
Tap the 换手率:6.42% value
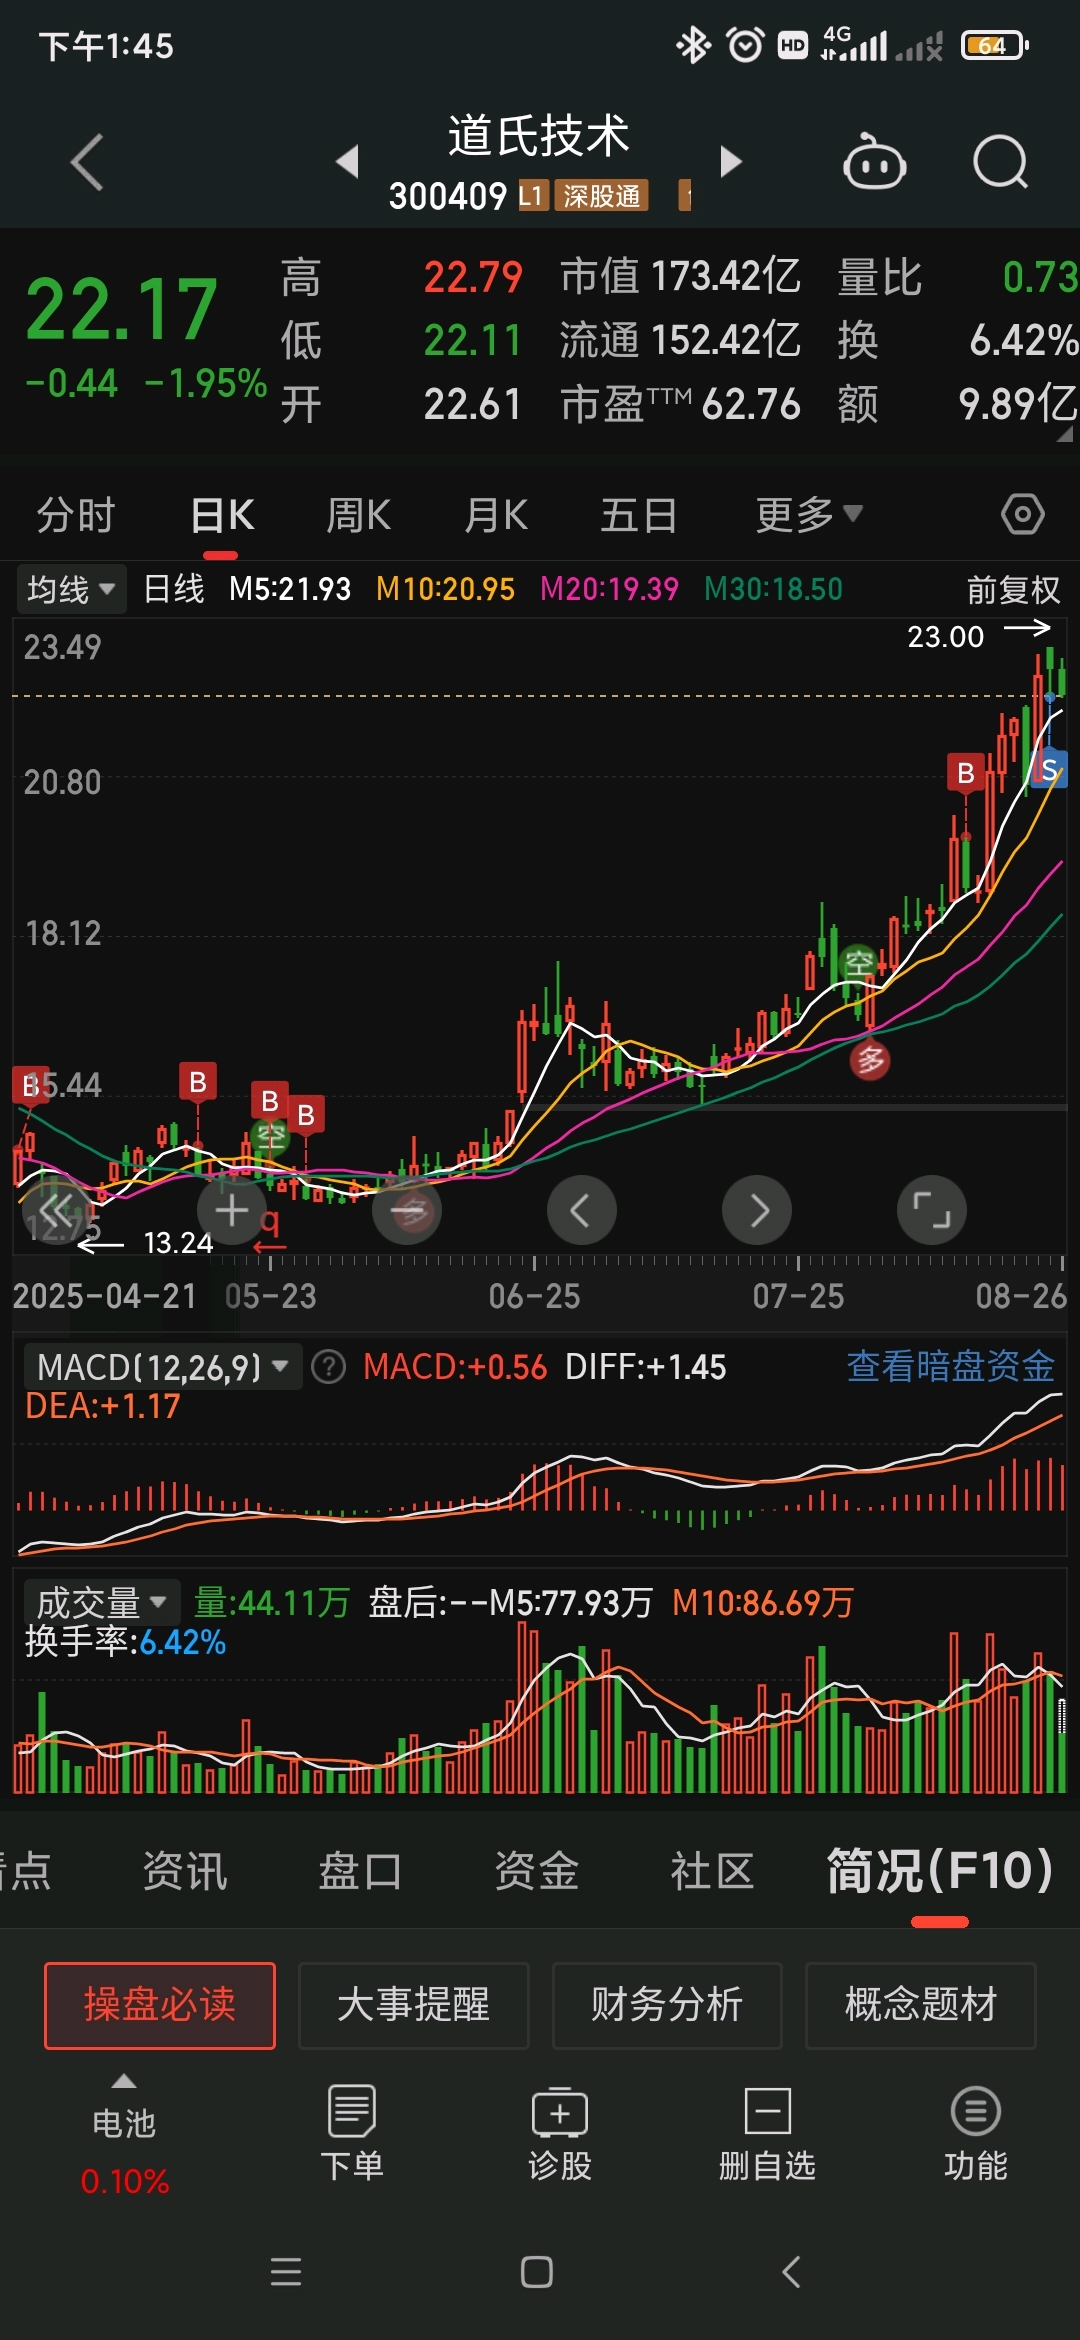(125, 1642)
